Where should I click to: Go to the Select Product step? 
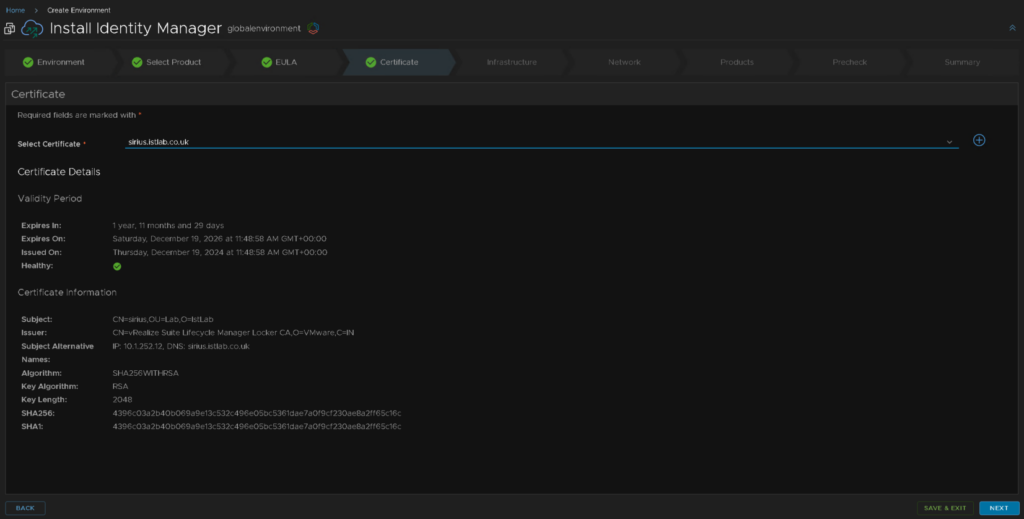(173, 62)
